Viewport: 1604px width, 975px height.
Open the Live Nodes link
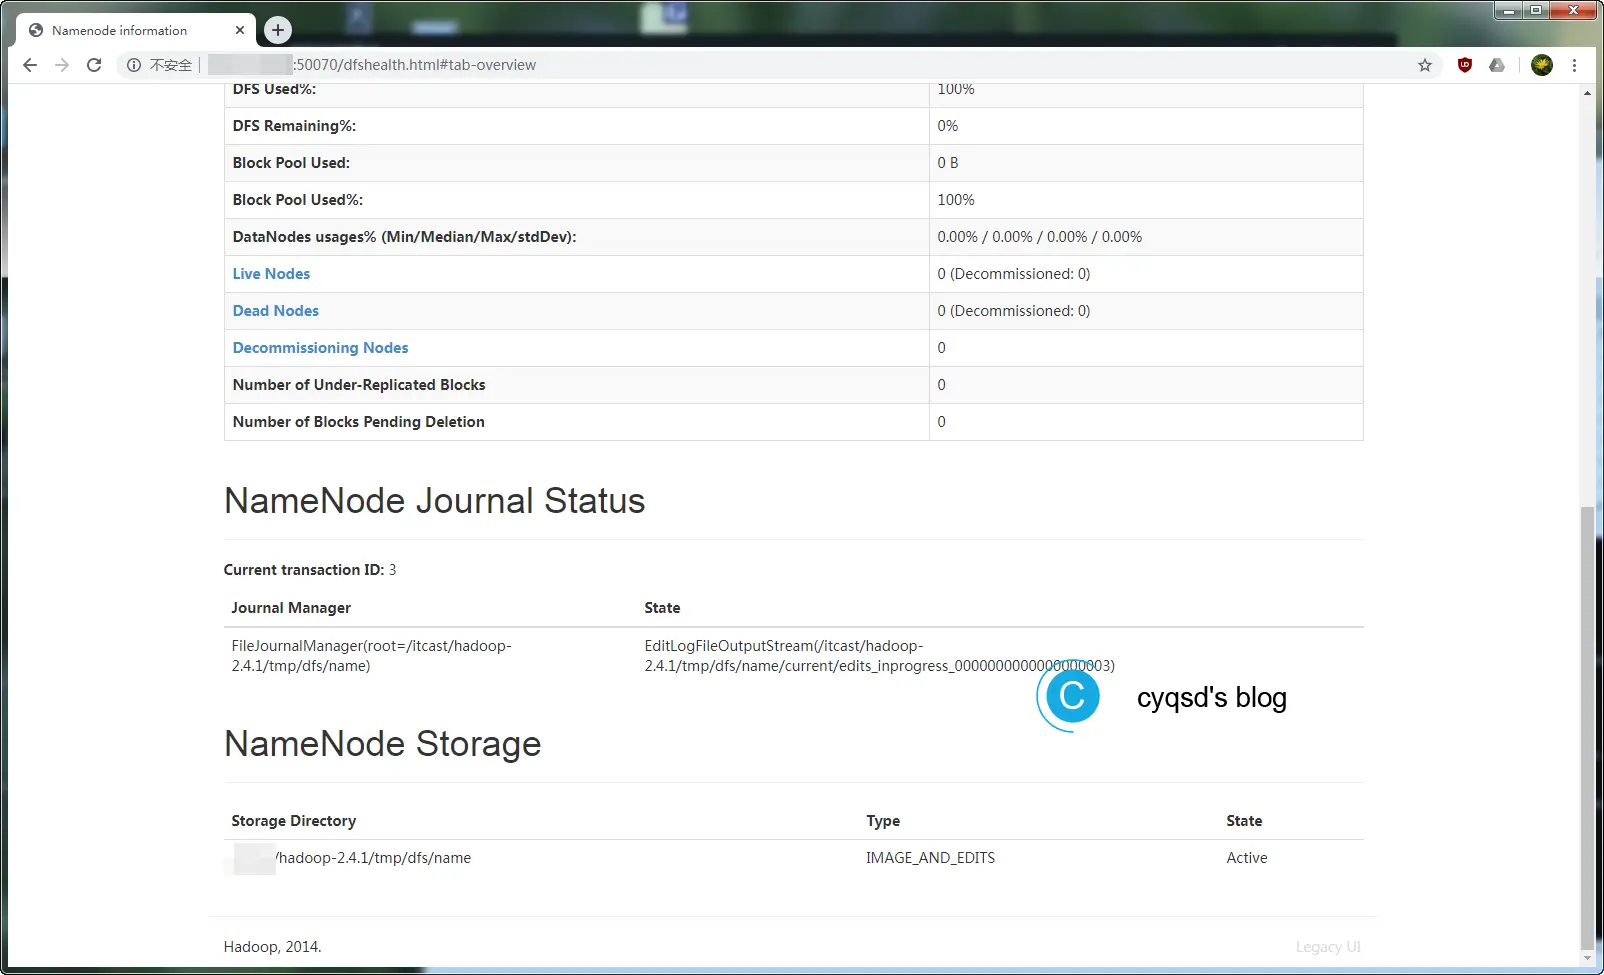[271, 274]
